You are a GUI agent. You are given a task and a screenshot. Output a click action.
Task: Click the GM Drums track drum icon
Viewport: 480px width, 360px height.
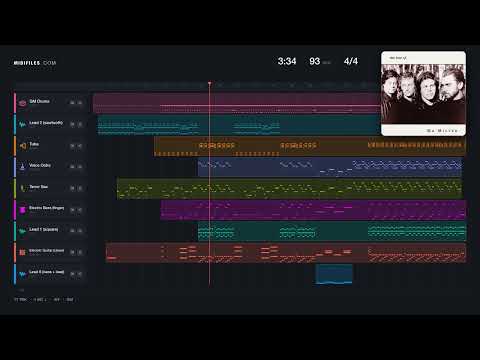23,103
